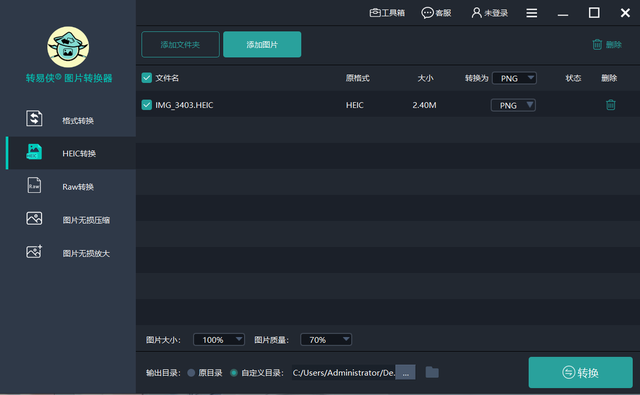Switch to HEIC转换 tab
This screenshot has width=640, height=395.
[x=72, y=153]
